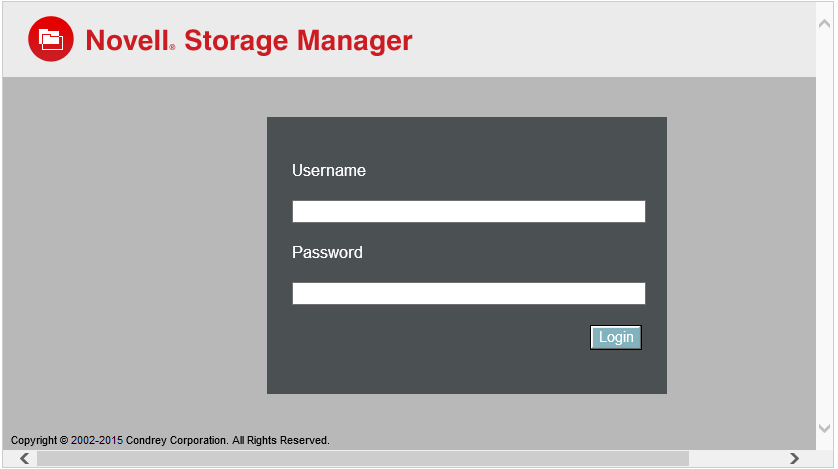The image size is (838, 469).
Task: Click the Password label
Action: pos(327,252)
